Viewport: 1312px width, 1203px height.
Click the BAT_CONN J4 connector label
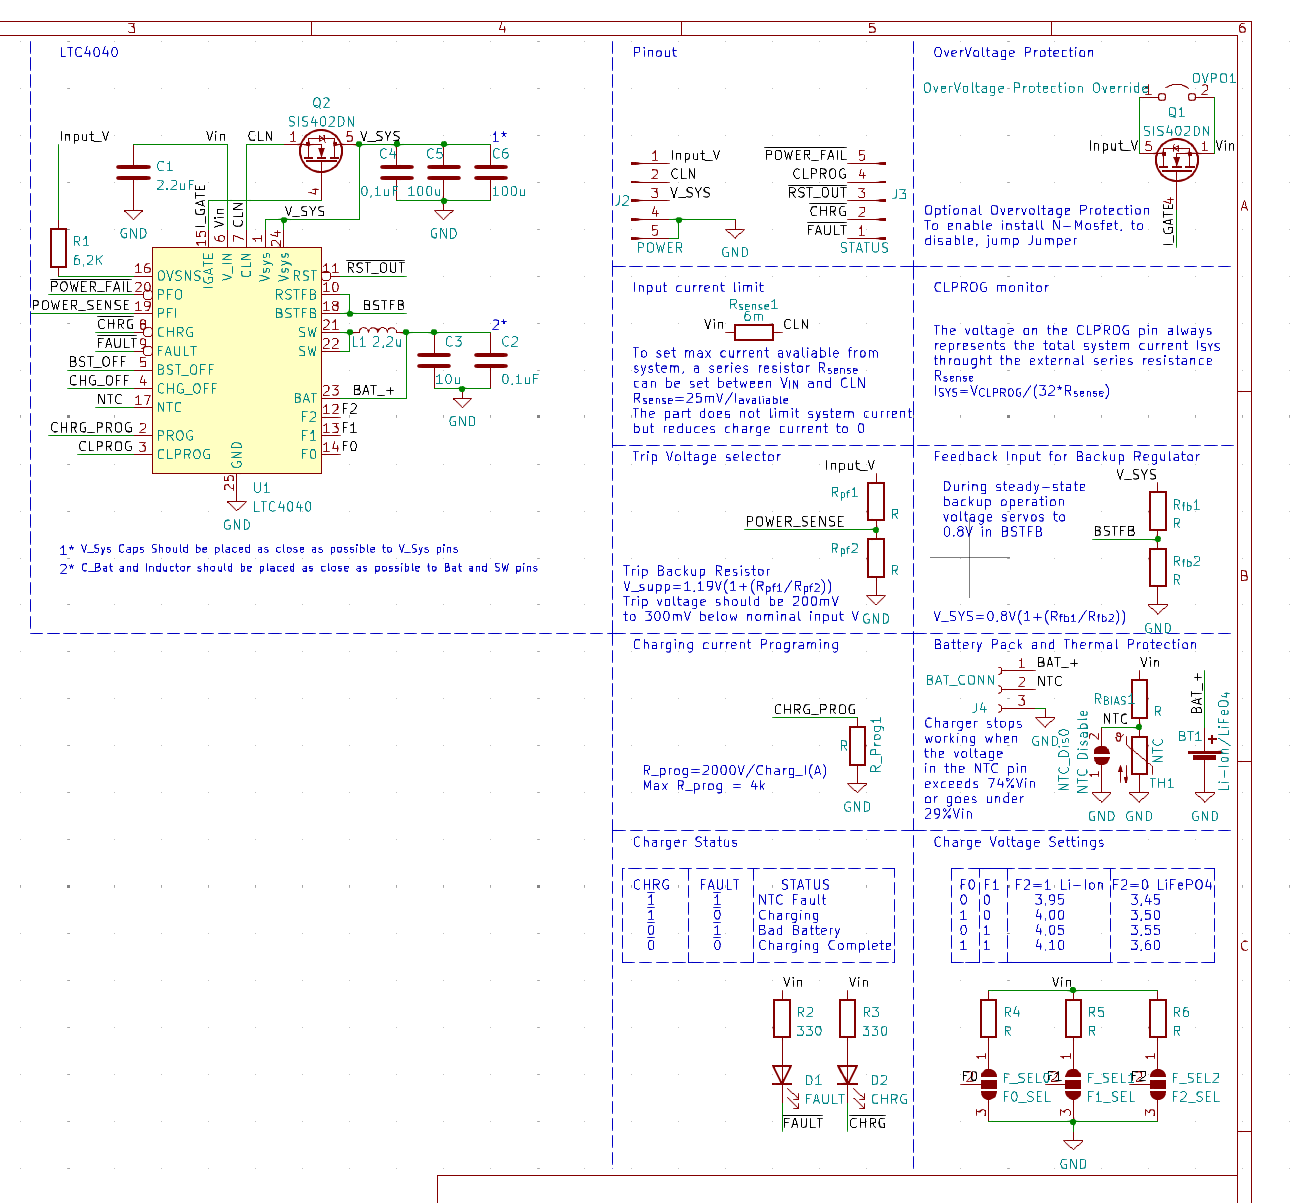(960, 680)
